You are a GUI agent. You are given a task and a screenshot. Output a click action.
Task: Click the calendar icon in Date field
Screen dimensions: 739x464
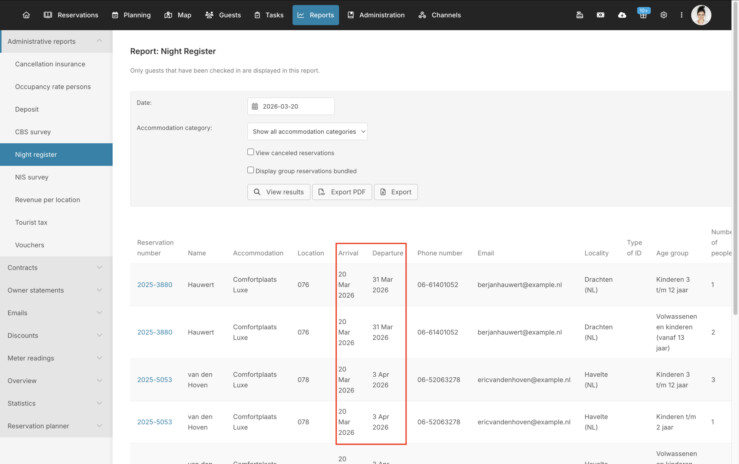click(x=255, y=106)
